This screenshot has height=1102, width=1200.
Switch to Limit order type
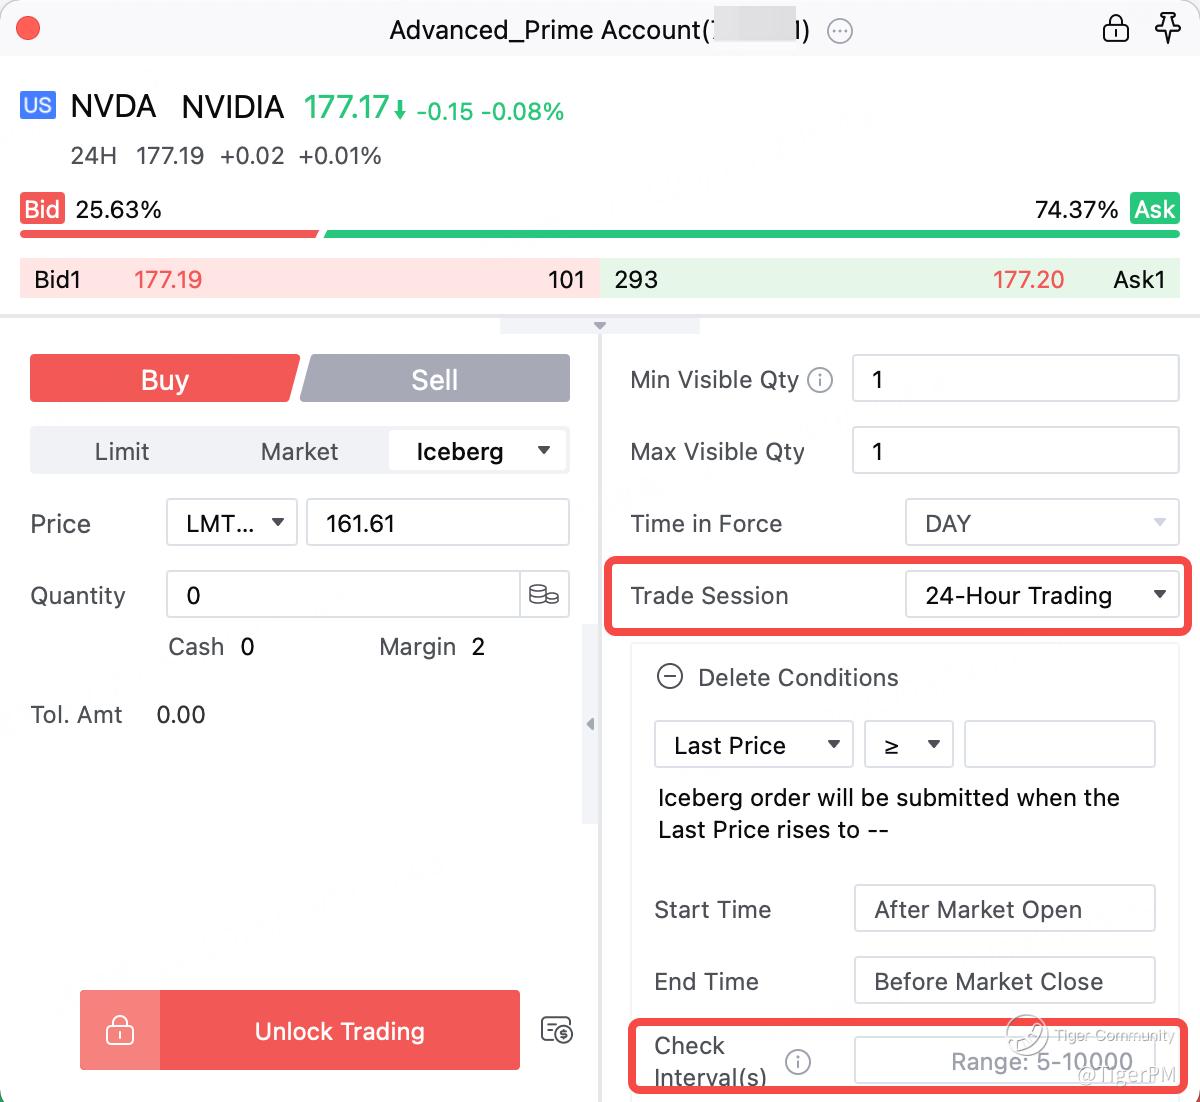pos(122,451)
